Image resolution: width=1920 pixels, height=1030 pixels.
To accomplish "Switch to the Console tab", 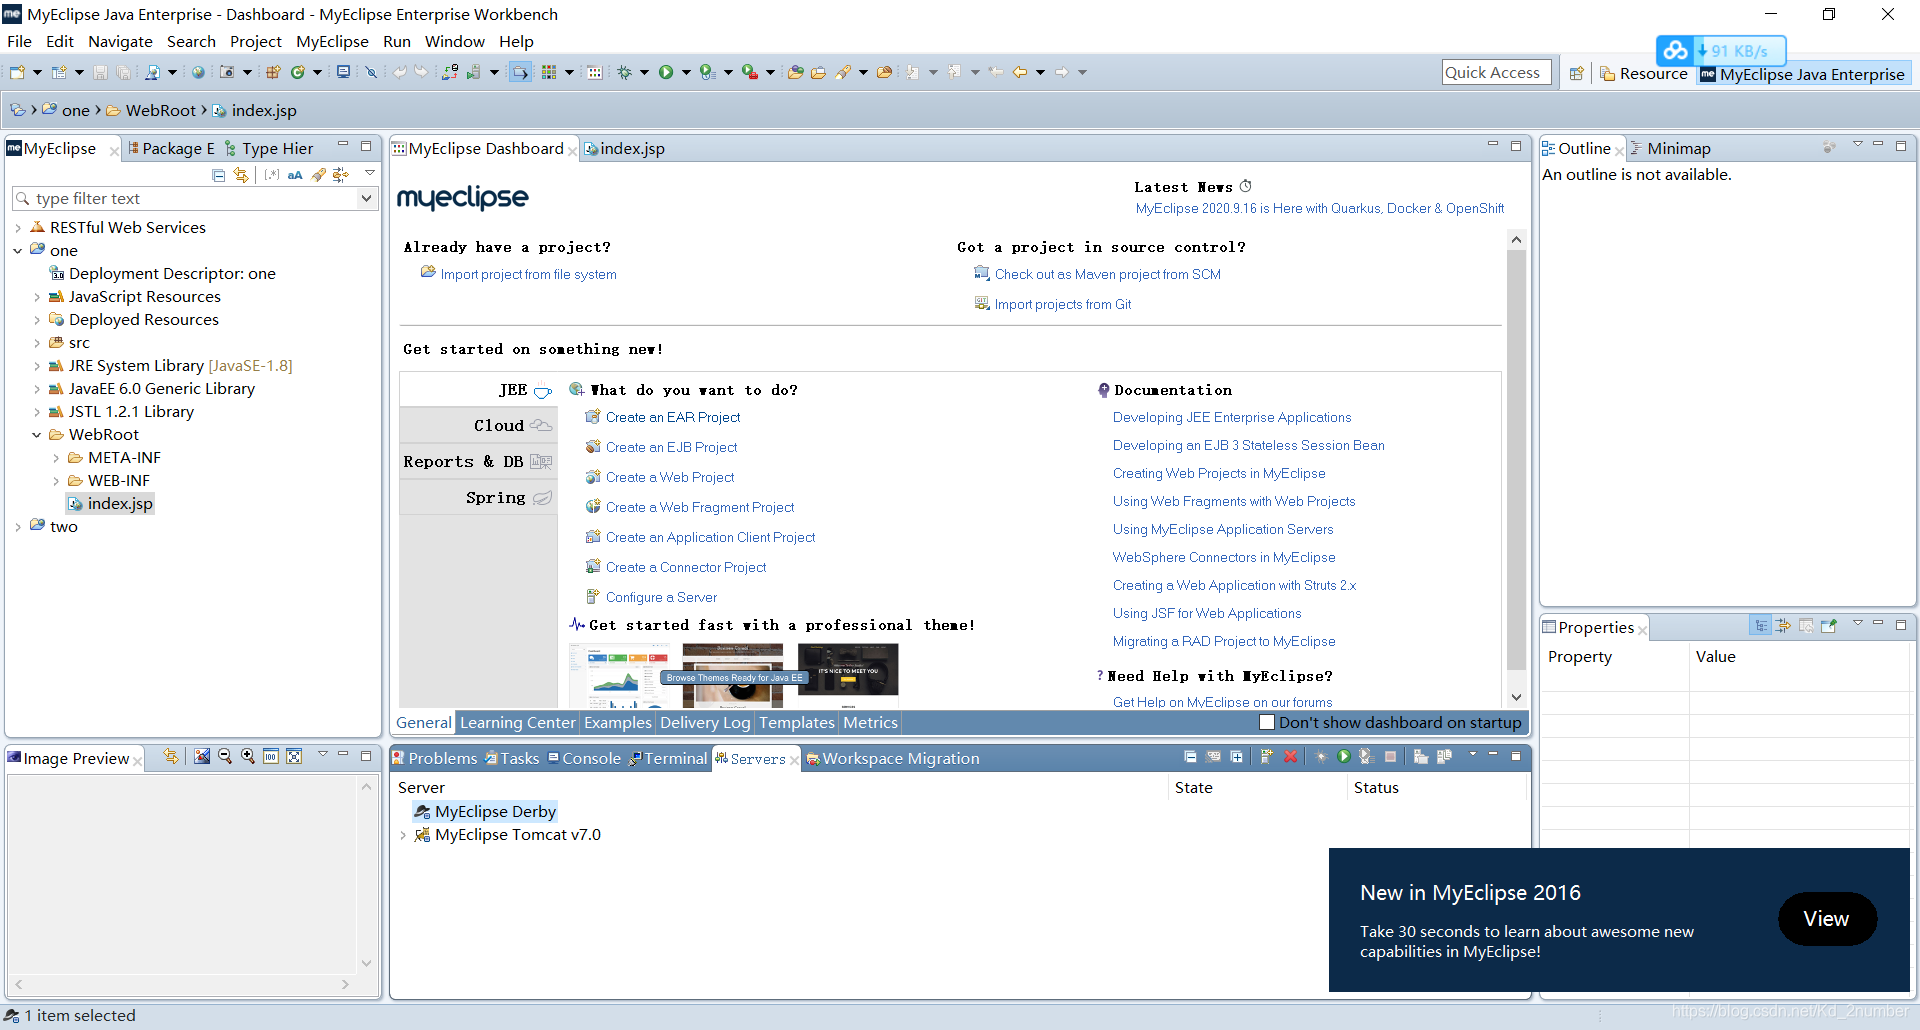I will click(584, 758).
